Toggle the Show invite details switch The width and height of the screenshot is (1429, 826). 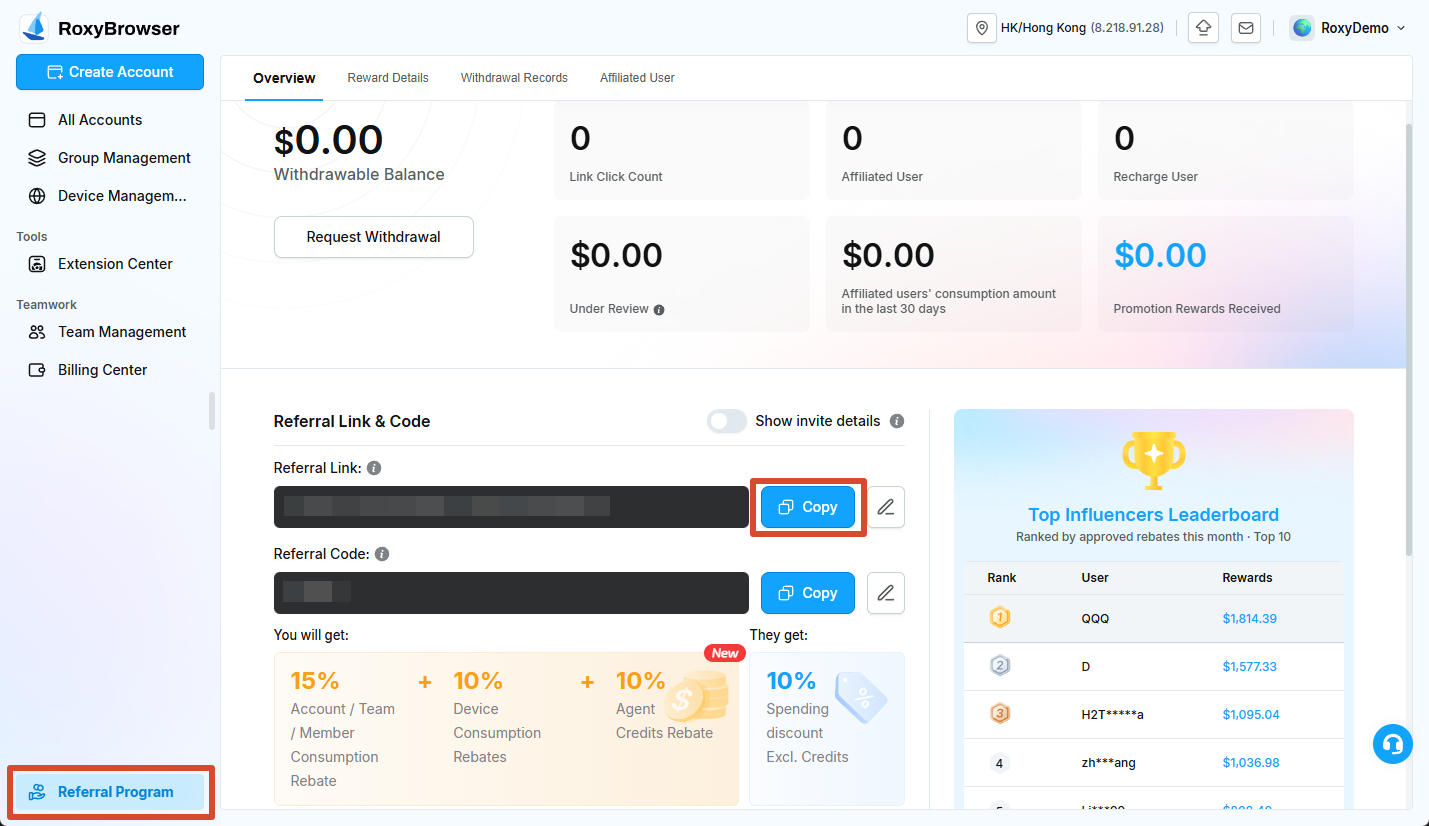tap(727, 421)
